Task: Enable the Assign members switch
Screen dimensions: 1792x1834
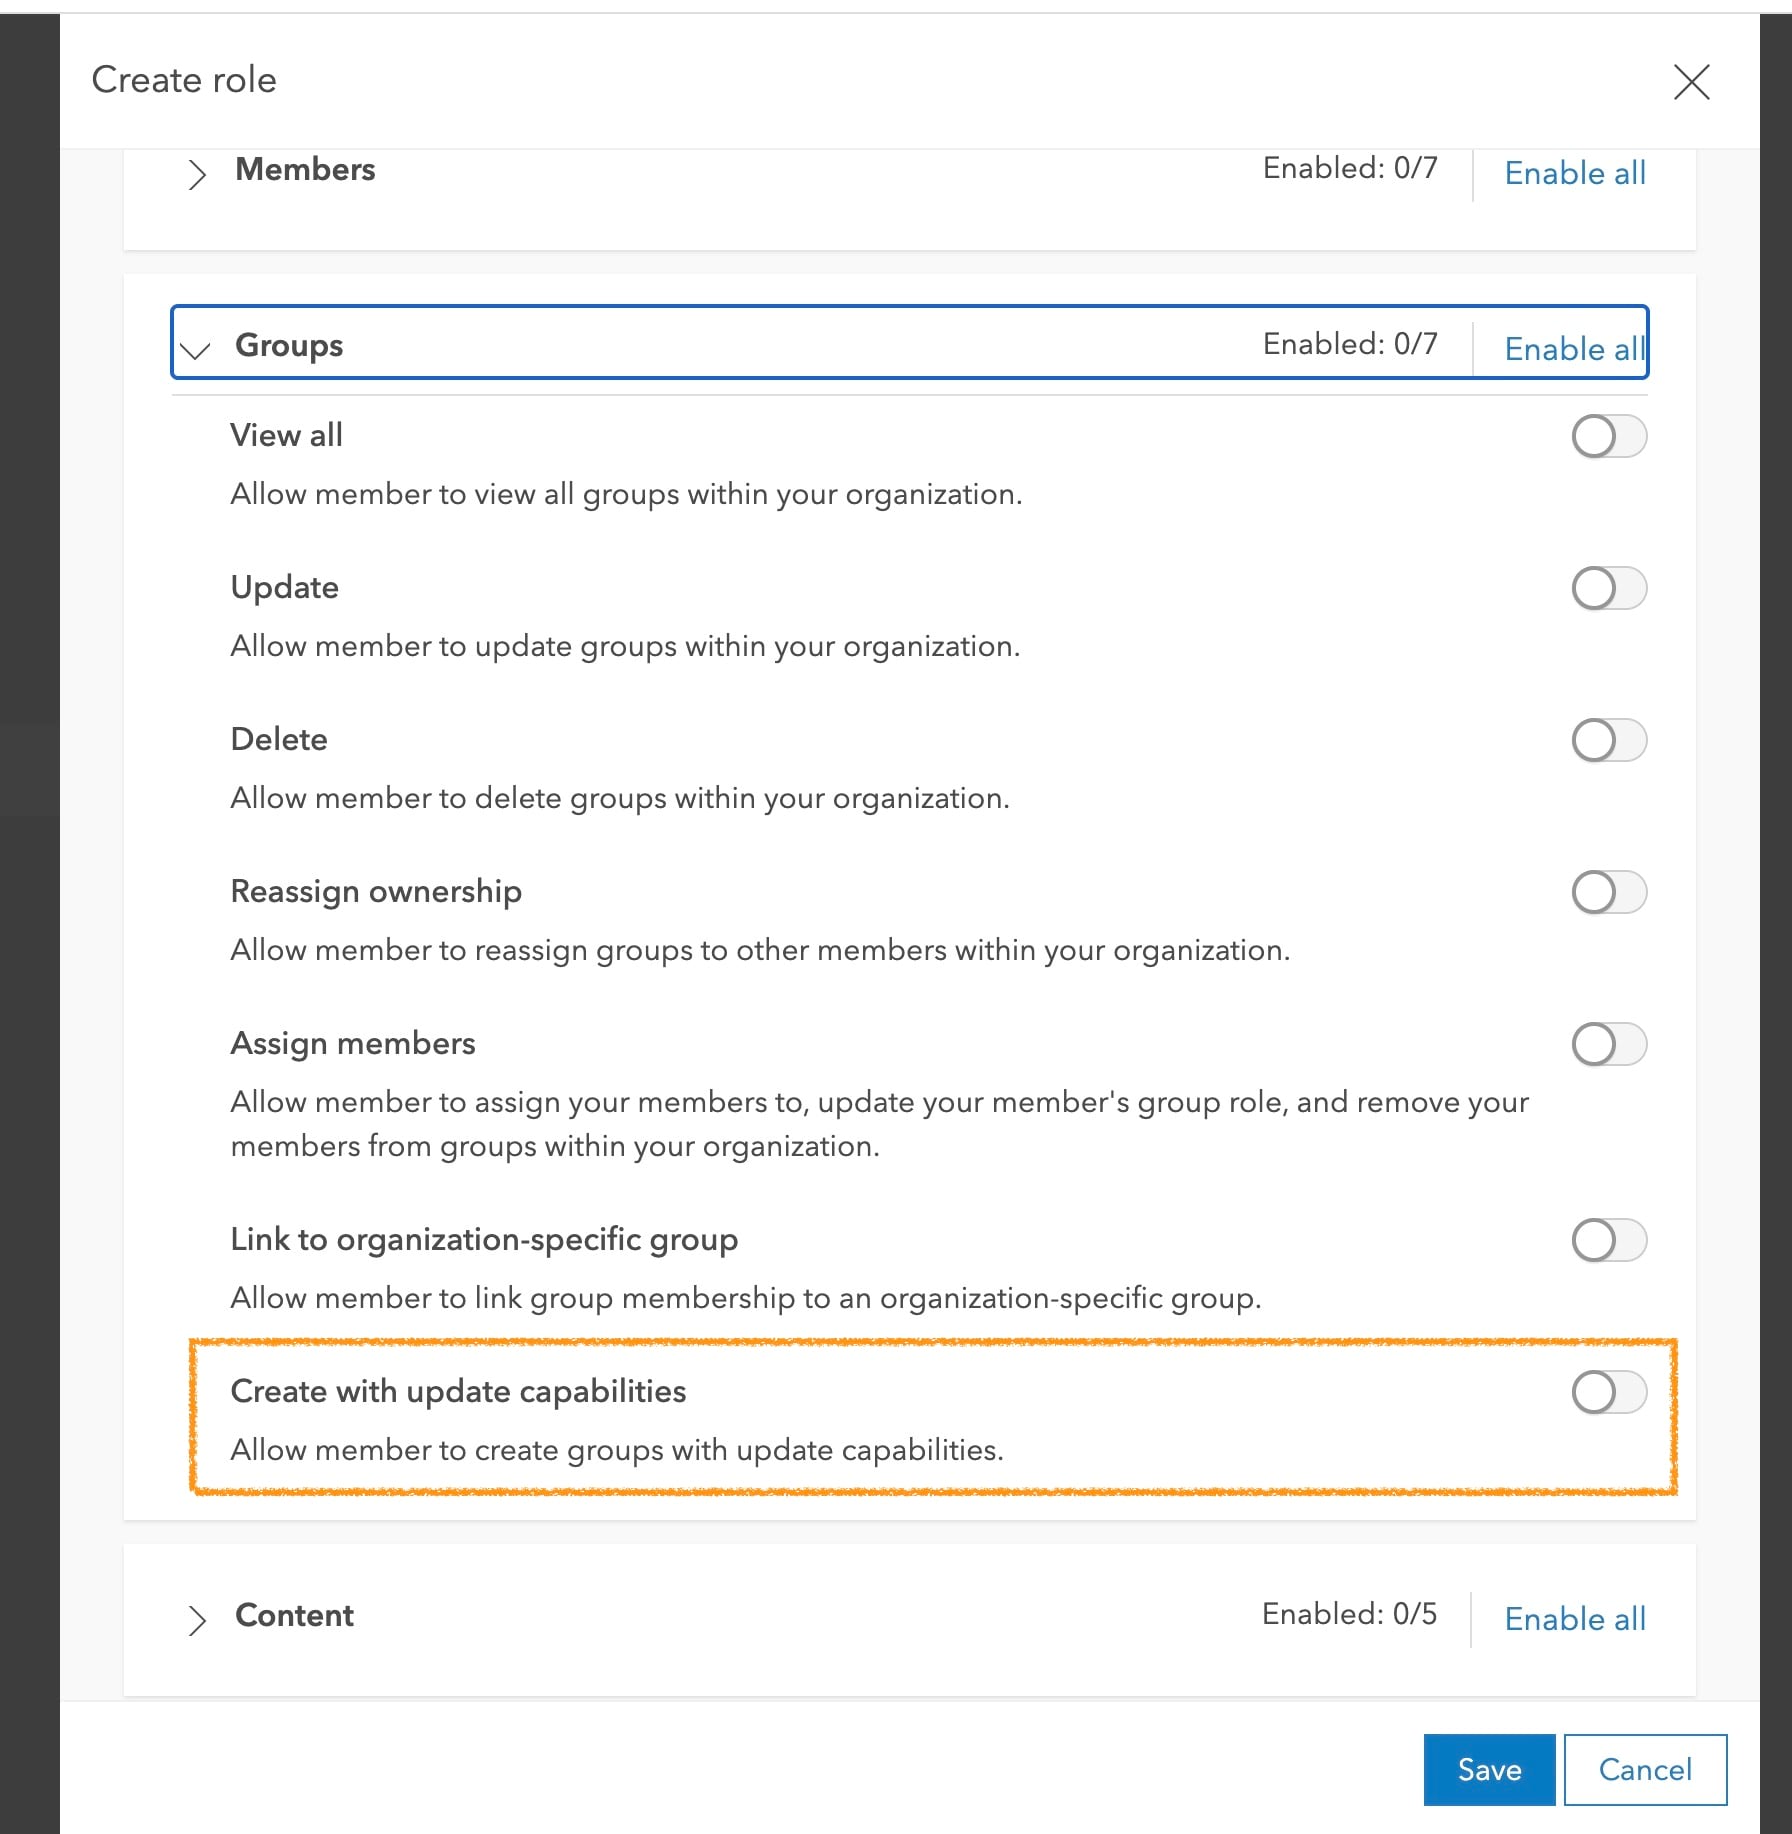Action: (x=1608, y=1044)
